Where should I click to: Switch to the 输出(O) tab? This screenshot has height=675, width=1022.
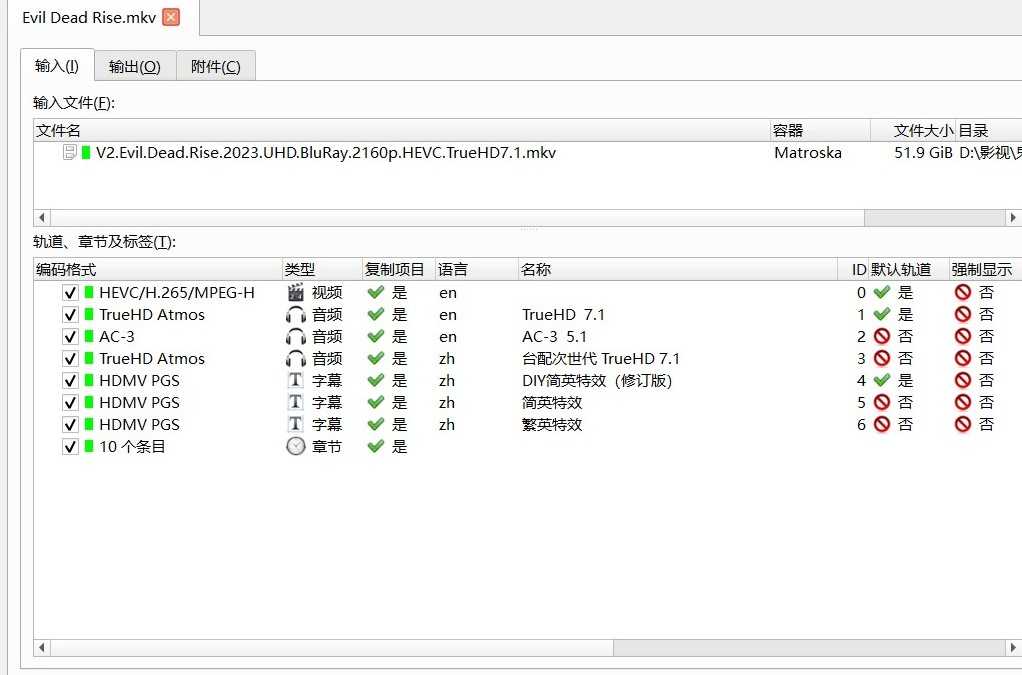coord(135,66)
